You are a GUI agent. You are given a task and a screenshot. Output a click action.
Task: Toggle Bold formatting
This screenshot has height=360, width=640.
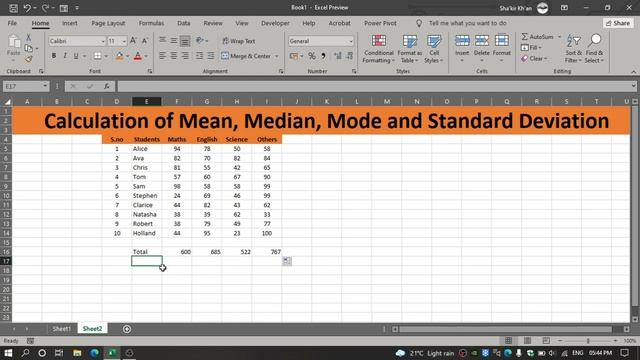pos(53,56)
